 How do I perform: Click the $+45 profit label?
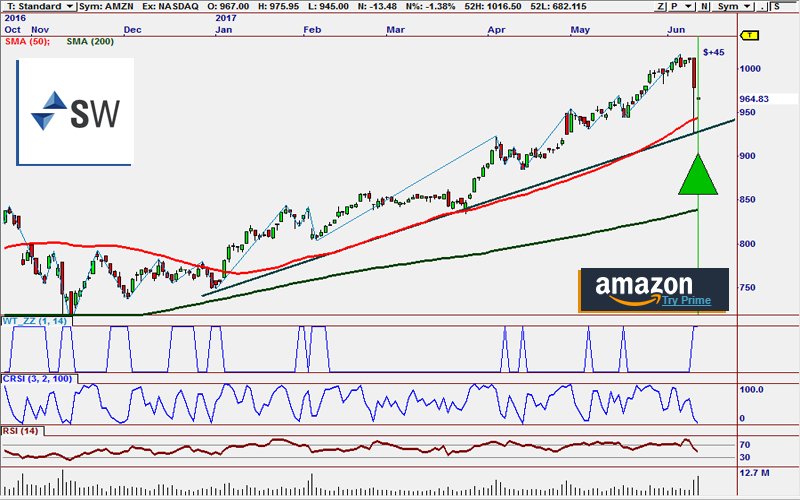(x=713, y=52)
